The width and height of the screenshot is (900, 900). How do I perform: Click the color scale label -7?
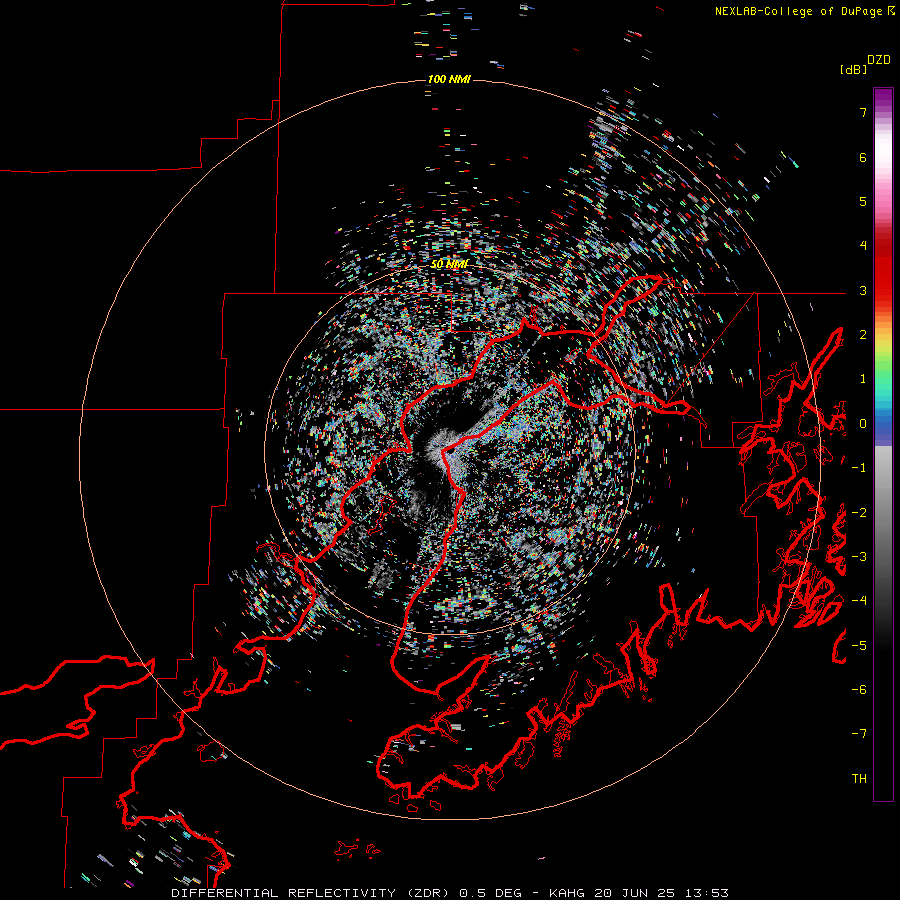click(x=859, y=734)
